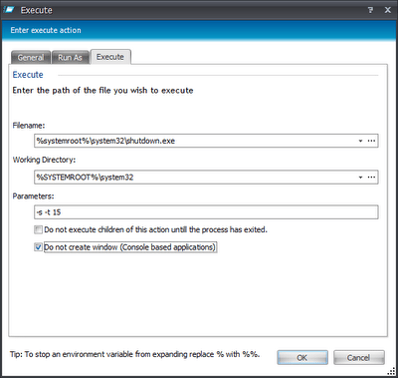Confirm the action with the OK button
The image size is (398, 378).
pyautogui.click(x=302, y=358)
